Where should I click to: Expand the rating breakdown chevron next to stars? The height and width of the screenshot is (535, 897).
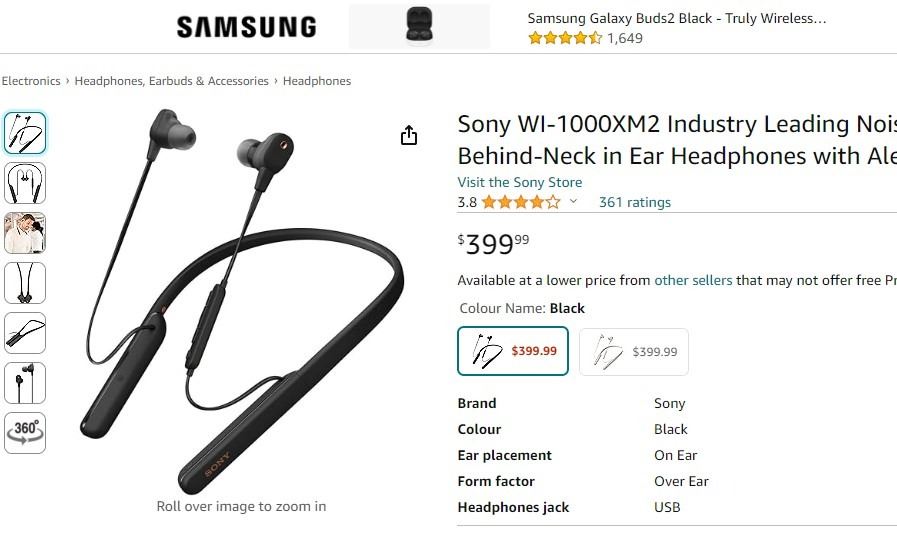coord(573,201)
